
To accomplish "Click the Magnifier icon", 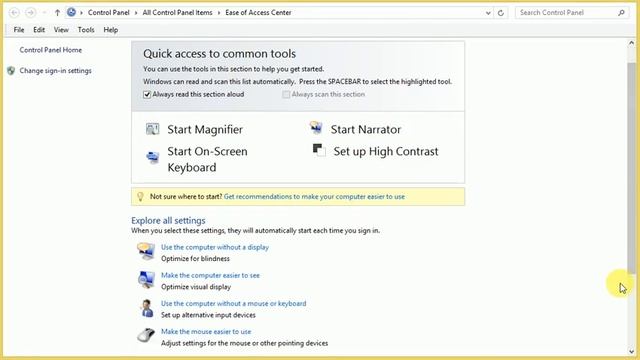I will click(153, 129).
